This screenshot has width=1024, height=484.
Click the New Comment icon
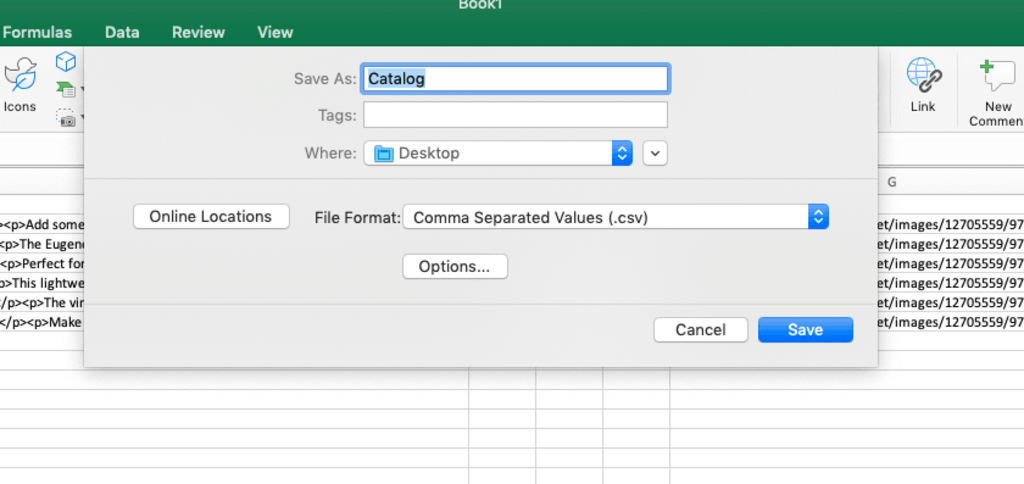996,84
